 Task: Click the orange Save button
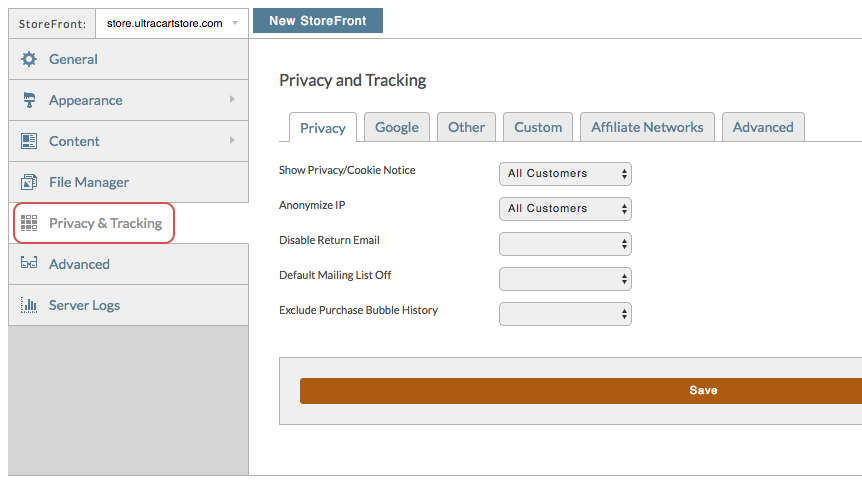tap(581, 390)
